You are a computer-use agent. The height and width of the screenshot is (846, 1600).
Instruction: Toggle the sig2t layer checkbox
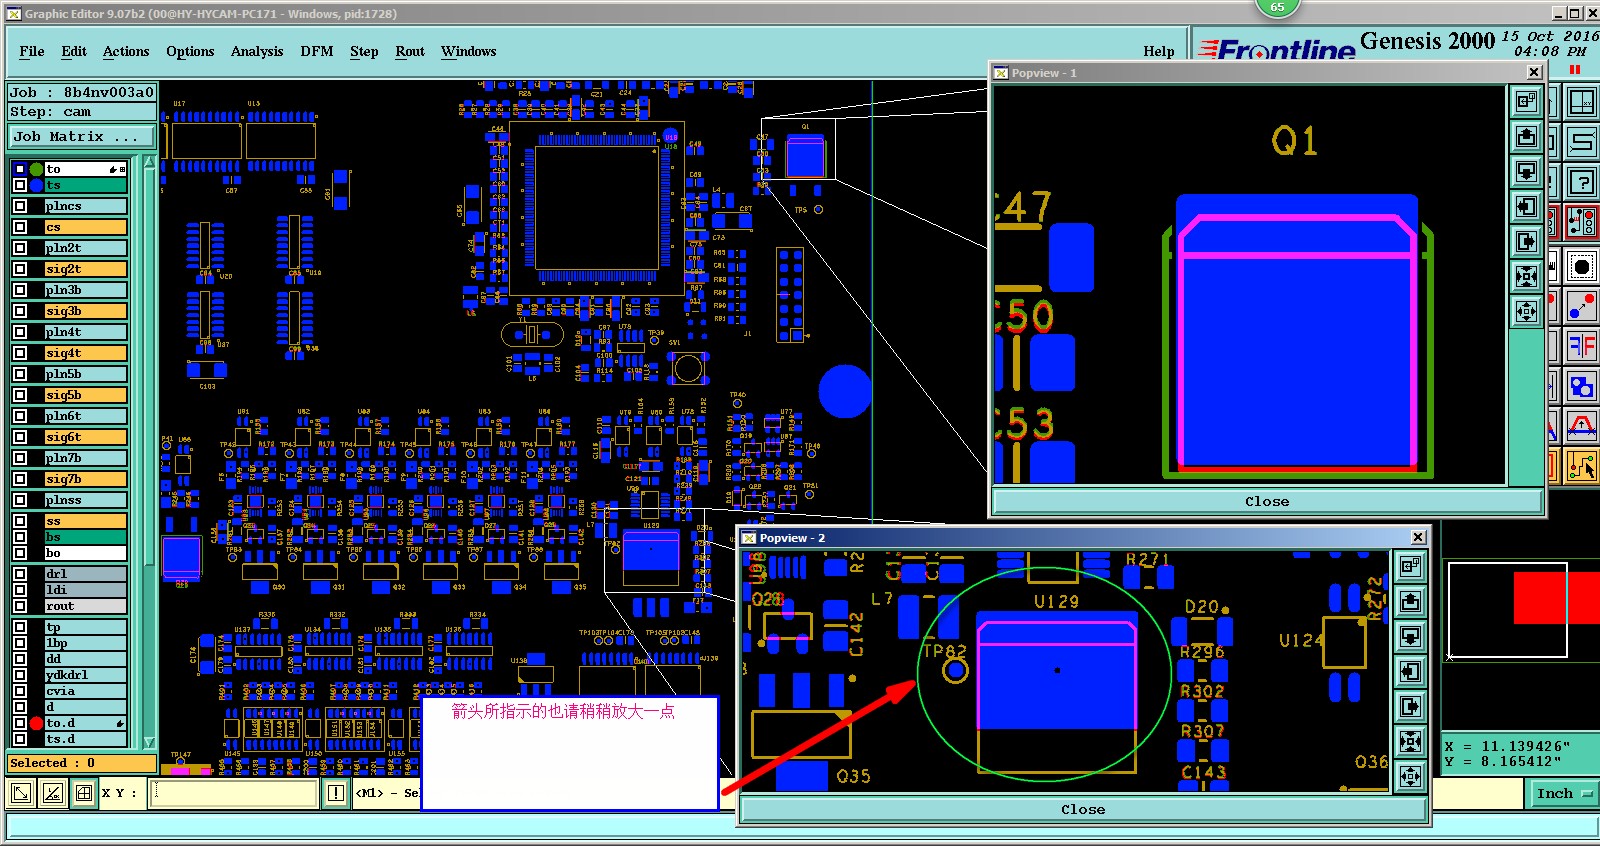coord(20,269)
